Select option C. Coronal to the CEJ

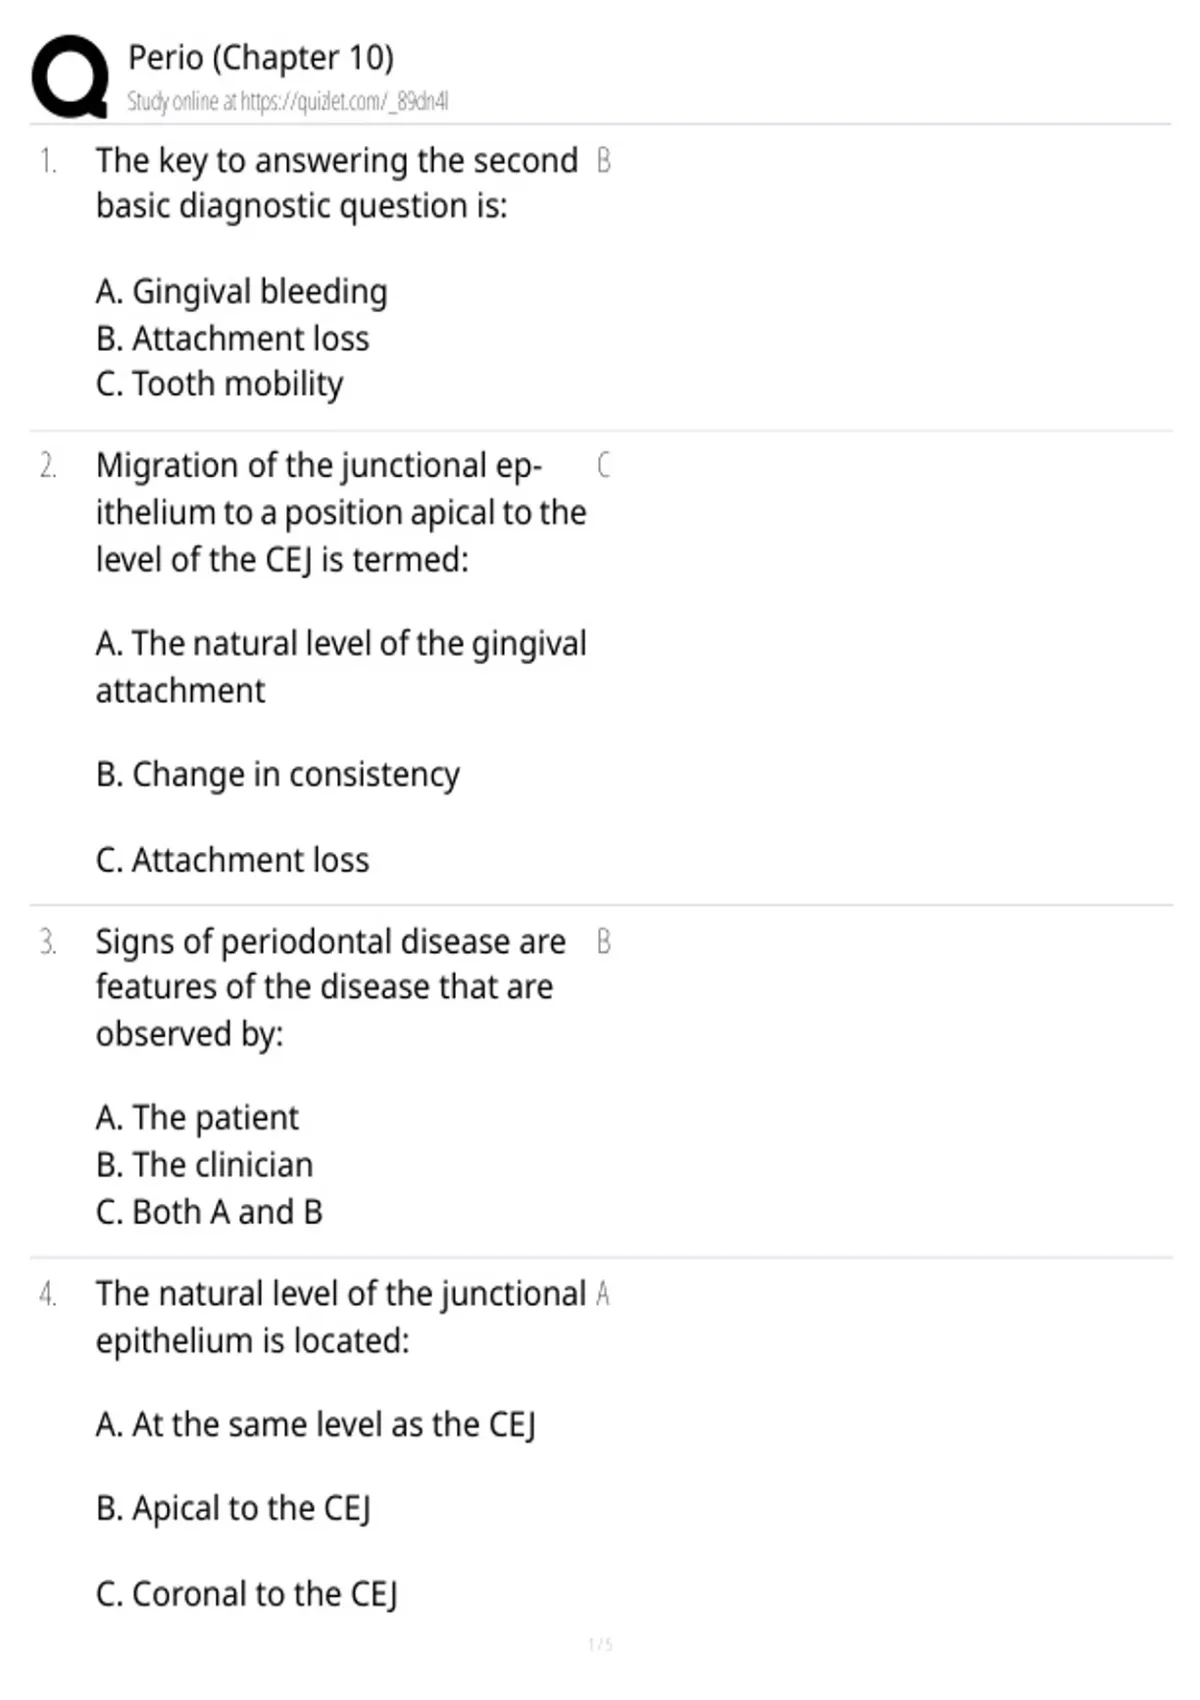(247, 1594)
